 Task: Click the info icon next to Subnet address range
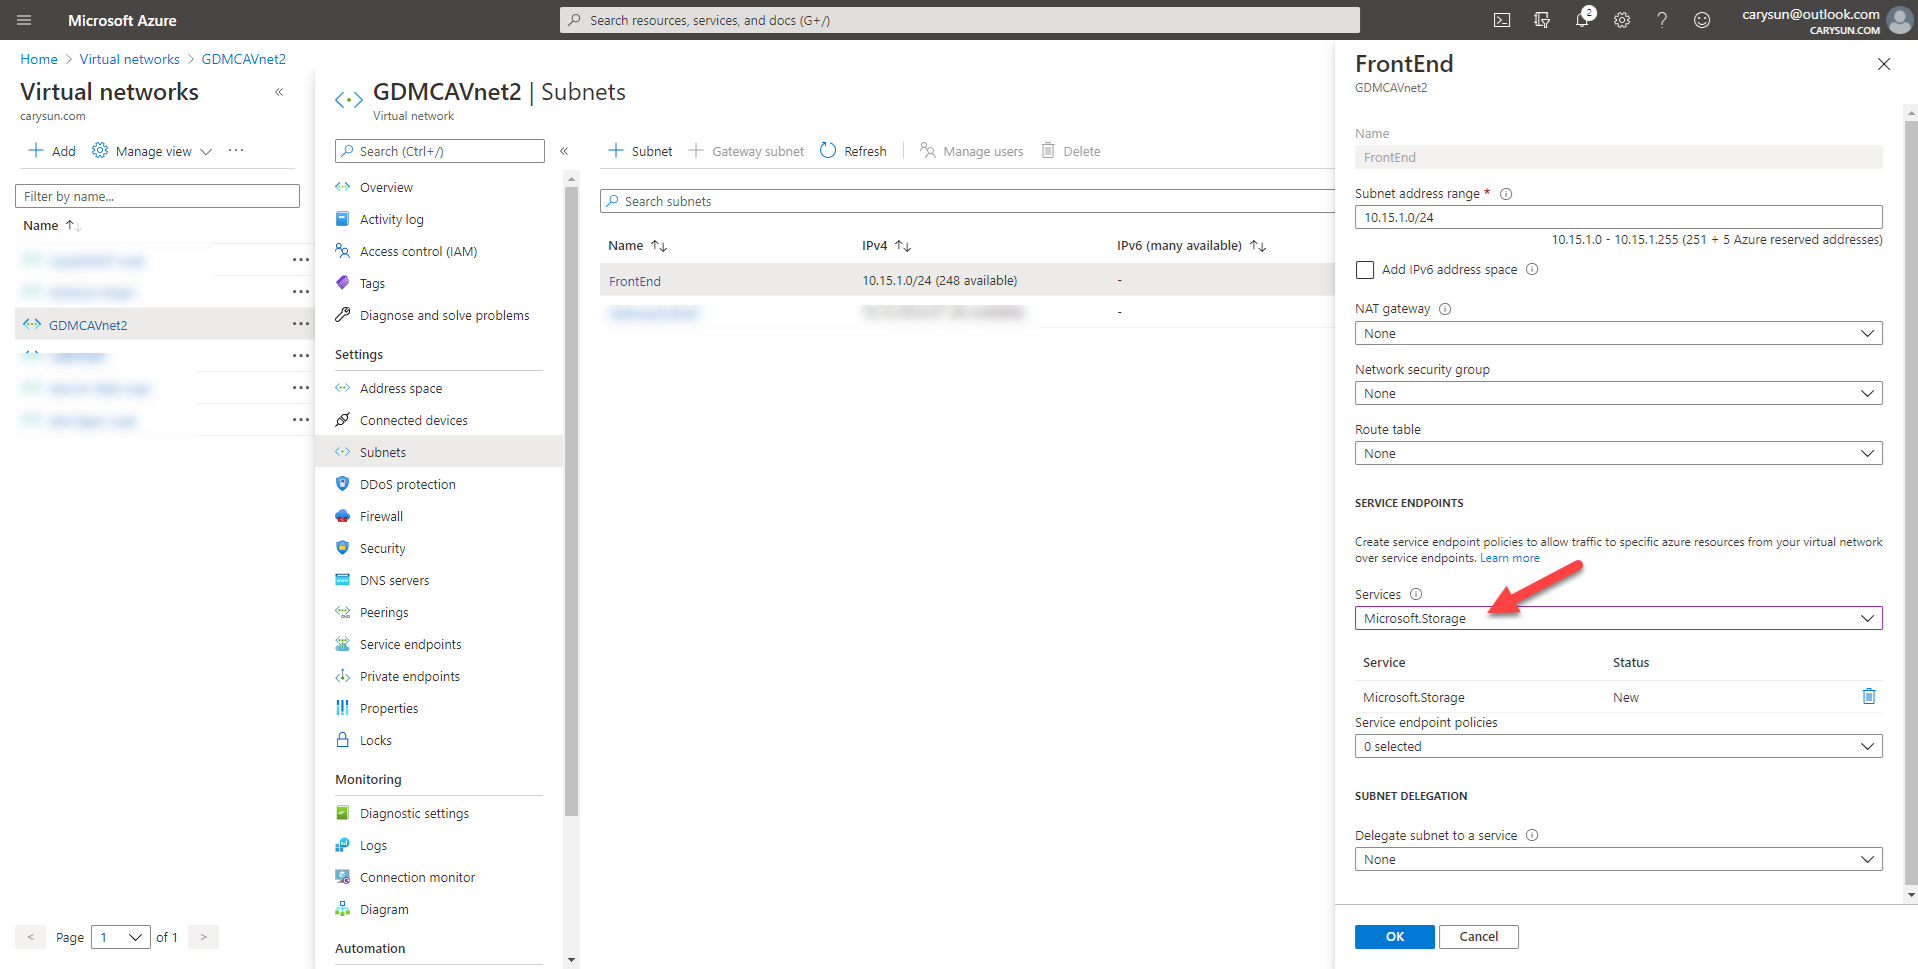[1506, 194]
